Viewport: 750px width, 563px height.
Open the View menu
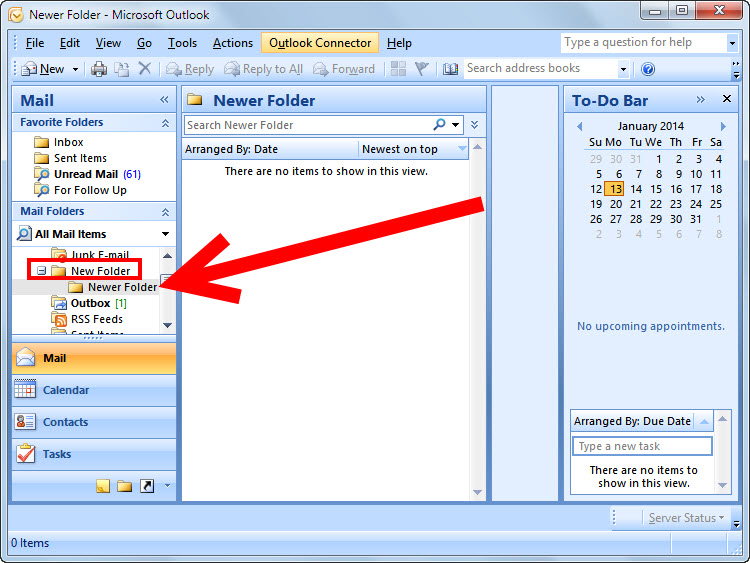pyautogui.click(x=108, y=43)
